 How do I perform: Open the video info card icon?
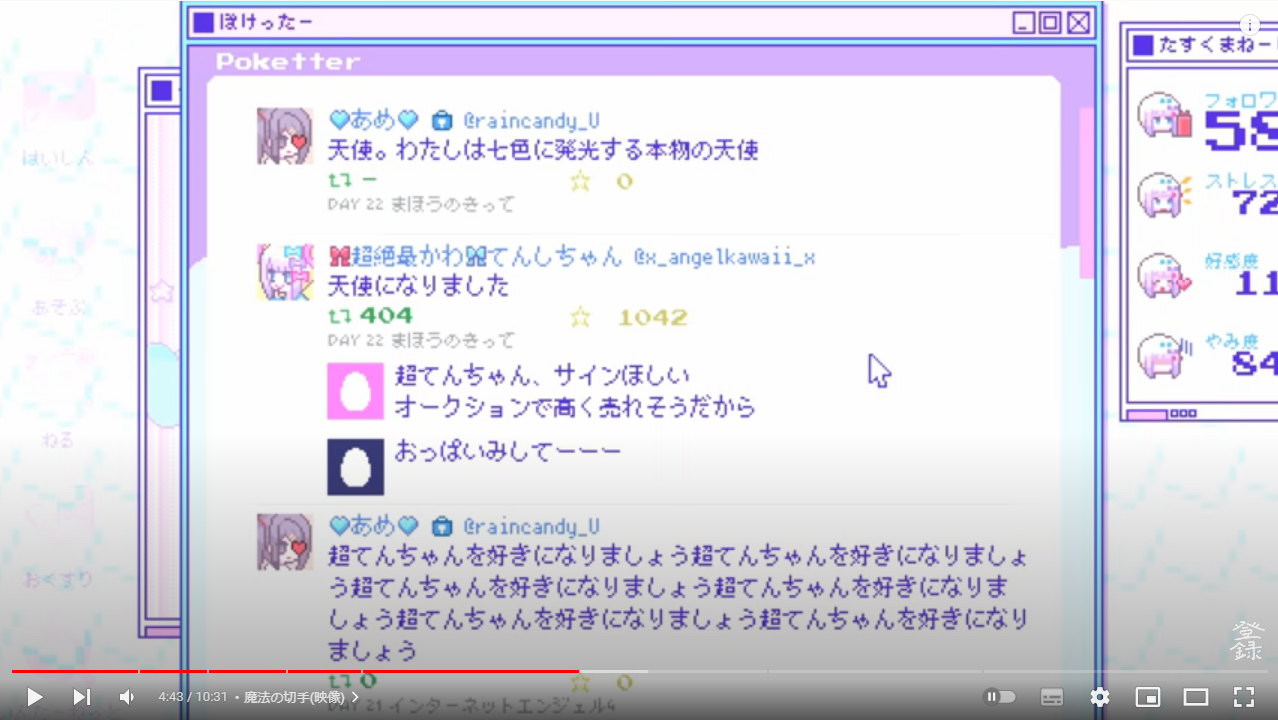tap(1251, 25)
